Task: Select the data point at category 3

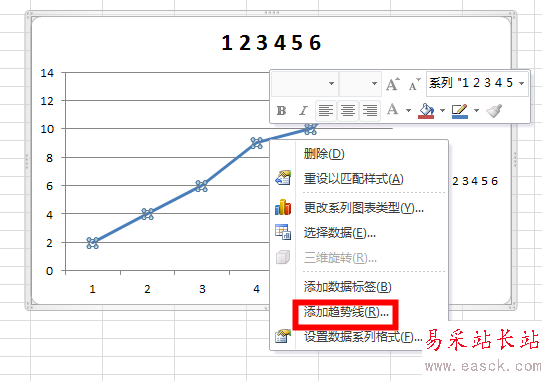Action: pos(202,186)
